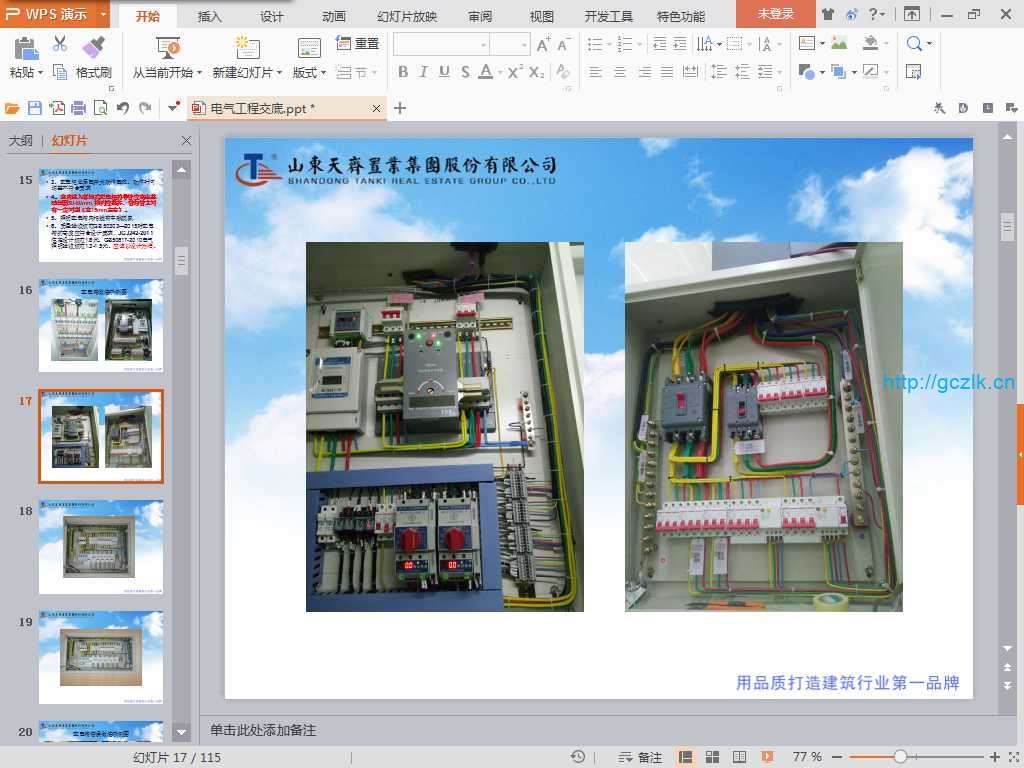Viewport: 1024px width, 768px height.
Task: Open the Insert (插入) ribbon tab
Action: pos(210,16)
